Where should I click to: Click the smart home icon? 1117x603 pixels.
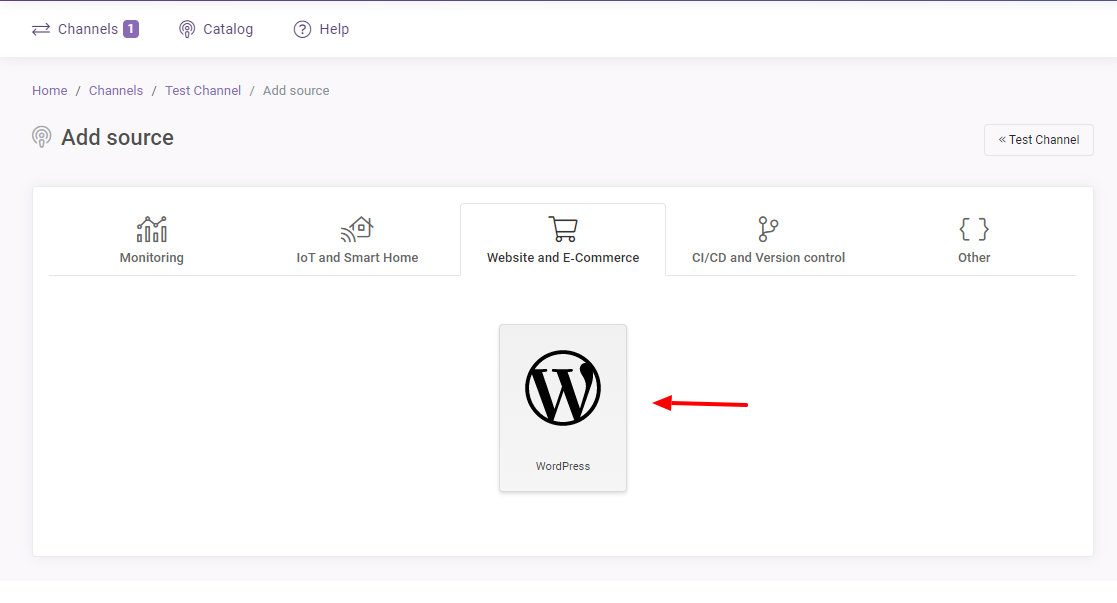[358, 230]
